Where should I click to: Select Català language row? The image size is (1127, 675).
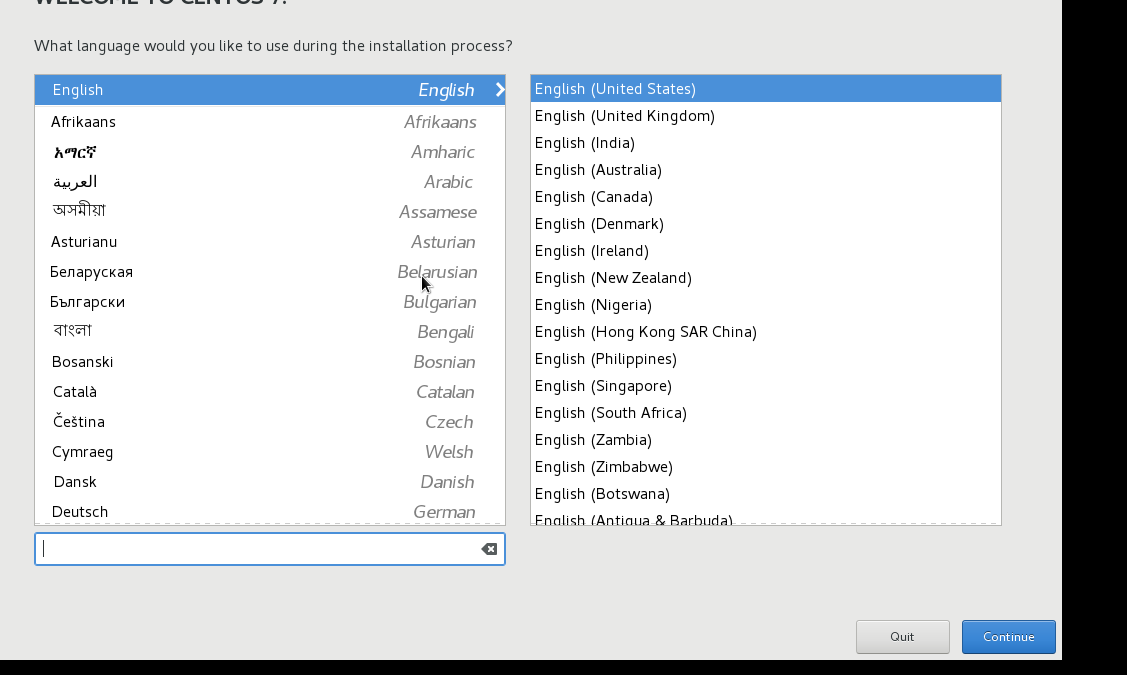[270, 392]
